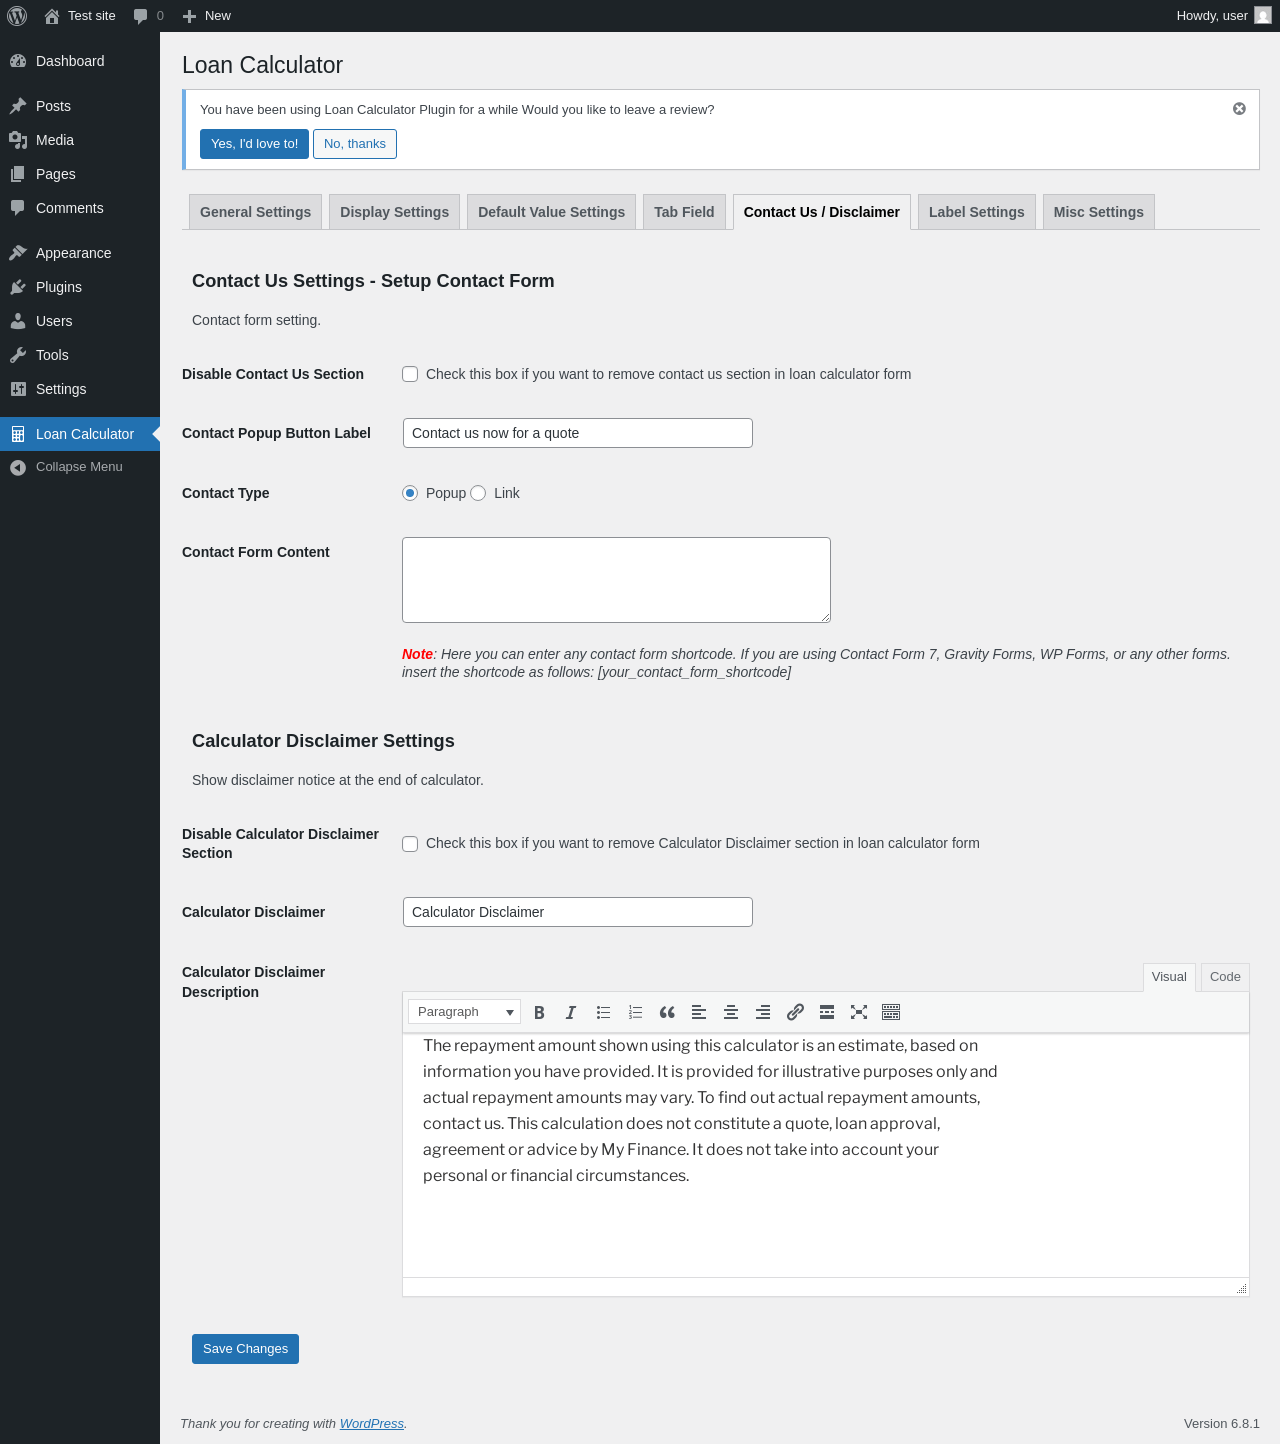Follow the WordPress footer link
The width and height of the screenshot is (1280, 1444).
click(x=372, y=1424)
